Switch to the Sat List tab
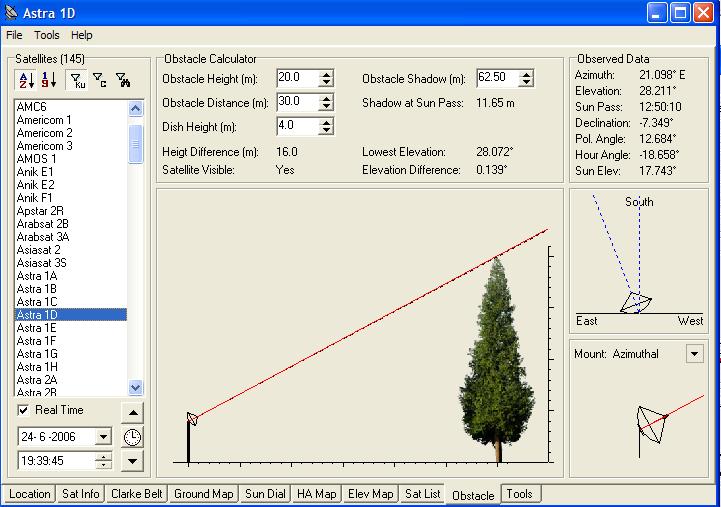The width and height of the screenshot is (721, 507). (x=423, y=494)
